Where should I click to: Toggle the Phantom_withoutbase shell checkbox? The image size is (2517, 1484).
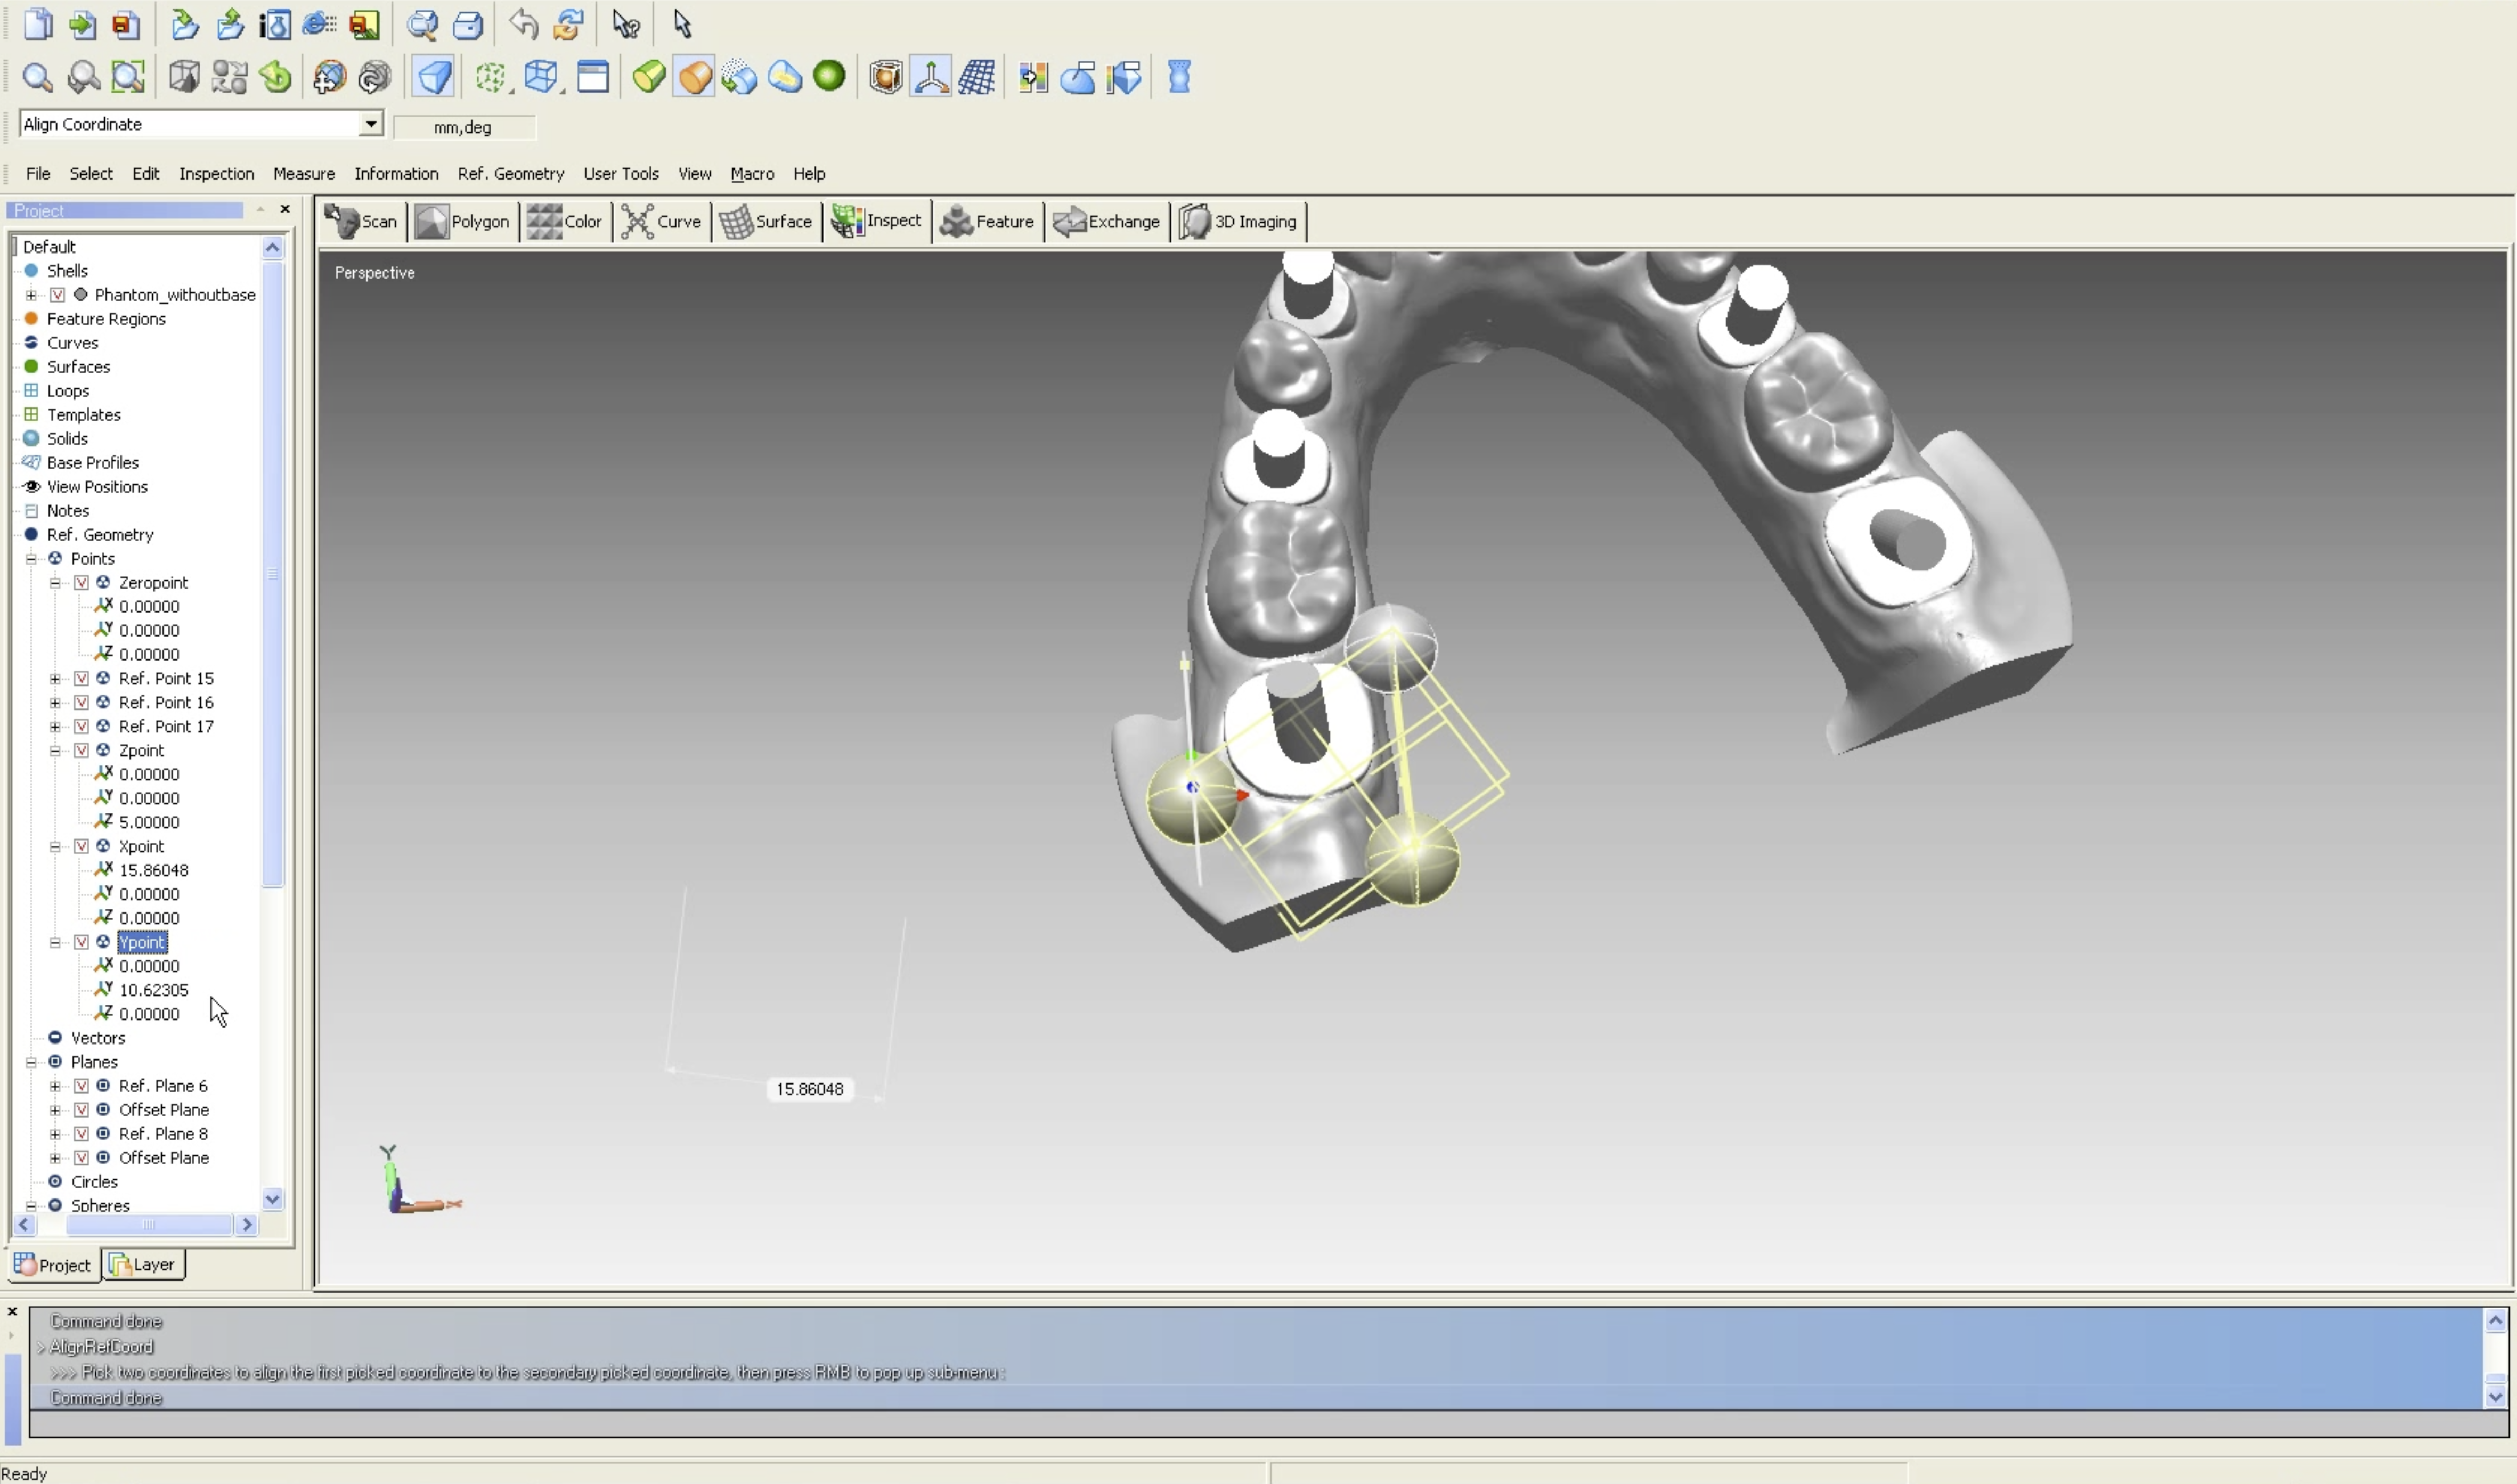pos(58,295)
